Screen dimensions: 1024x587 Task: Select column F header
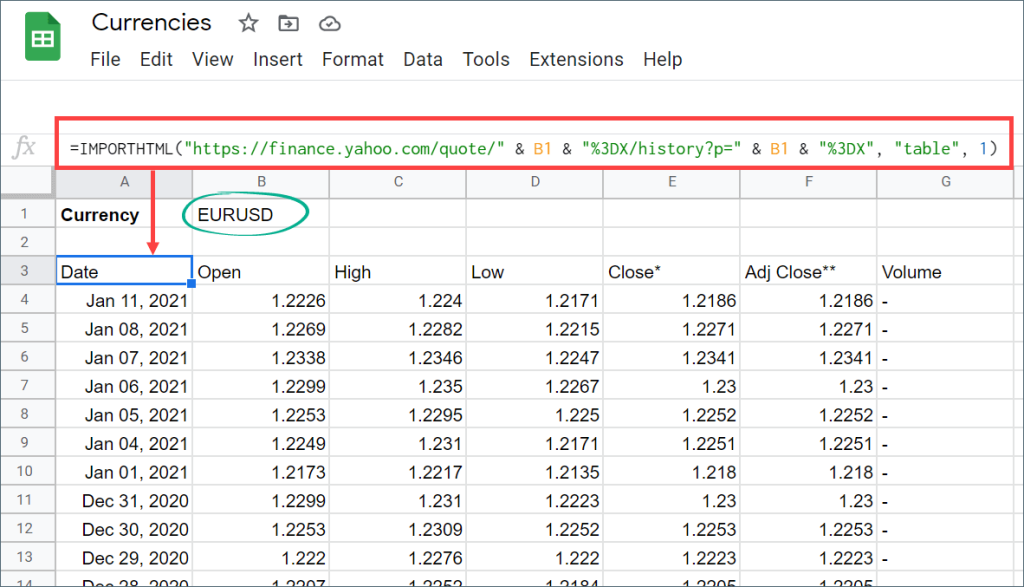pyautogui.click(x=808, y=182)
